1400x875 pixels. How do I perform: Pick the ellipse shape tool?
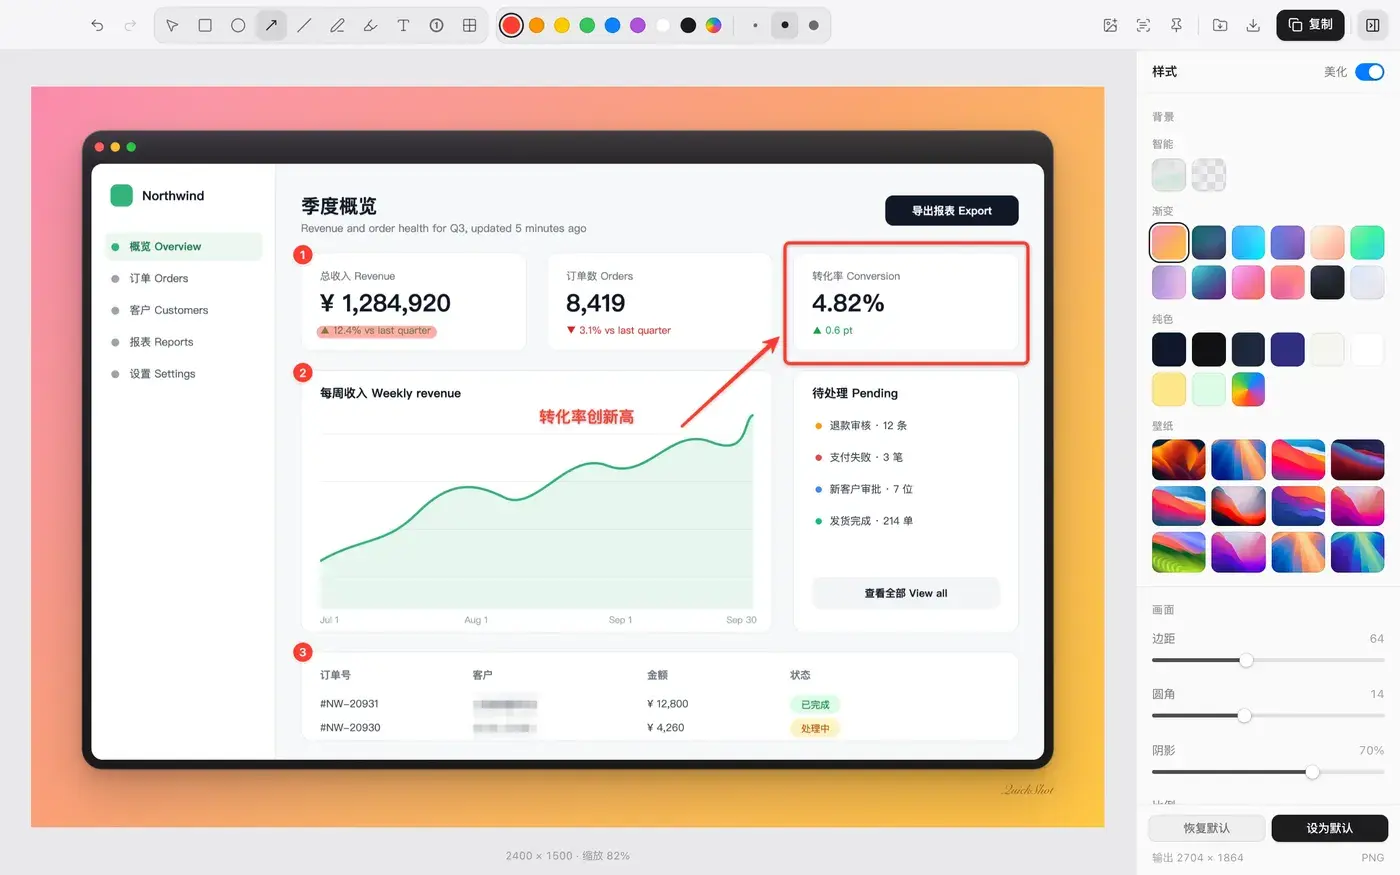point(238,25)
